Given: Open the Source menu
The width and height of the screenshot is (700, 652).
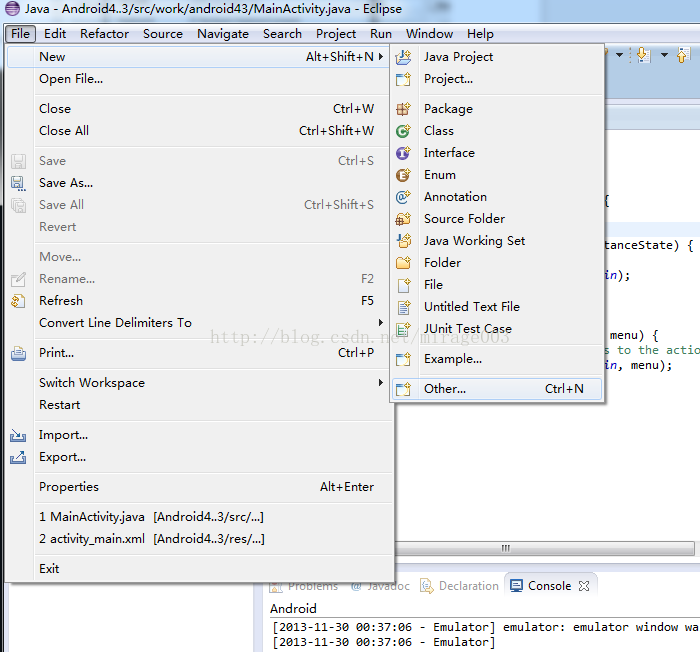Looking at the screenshot, I should pos(163,33).
